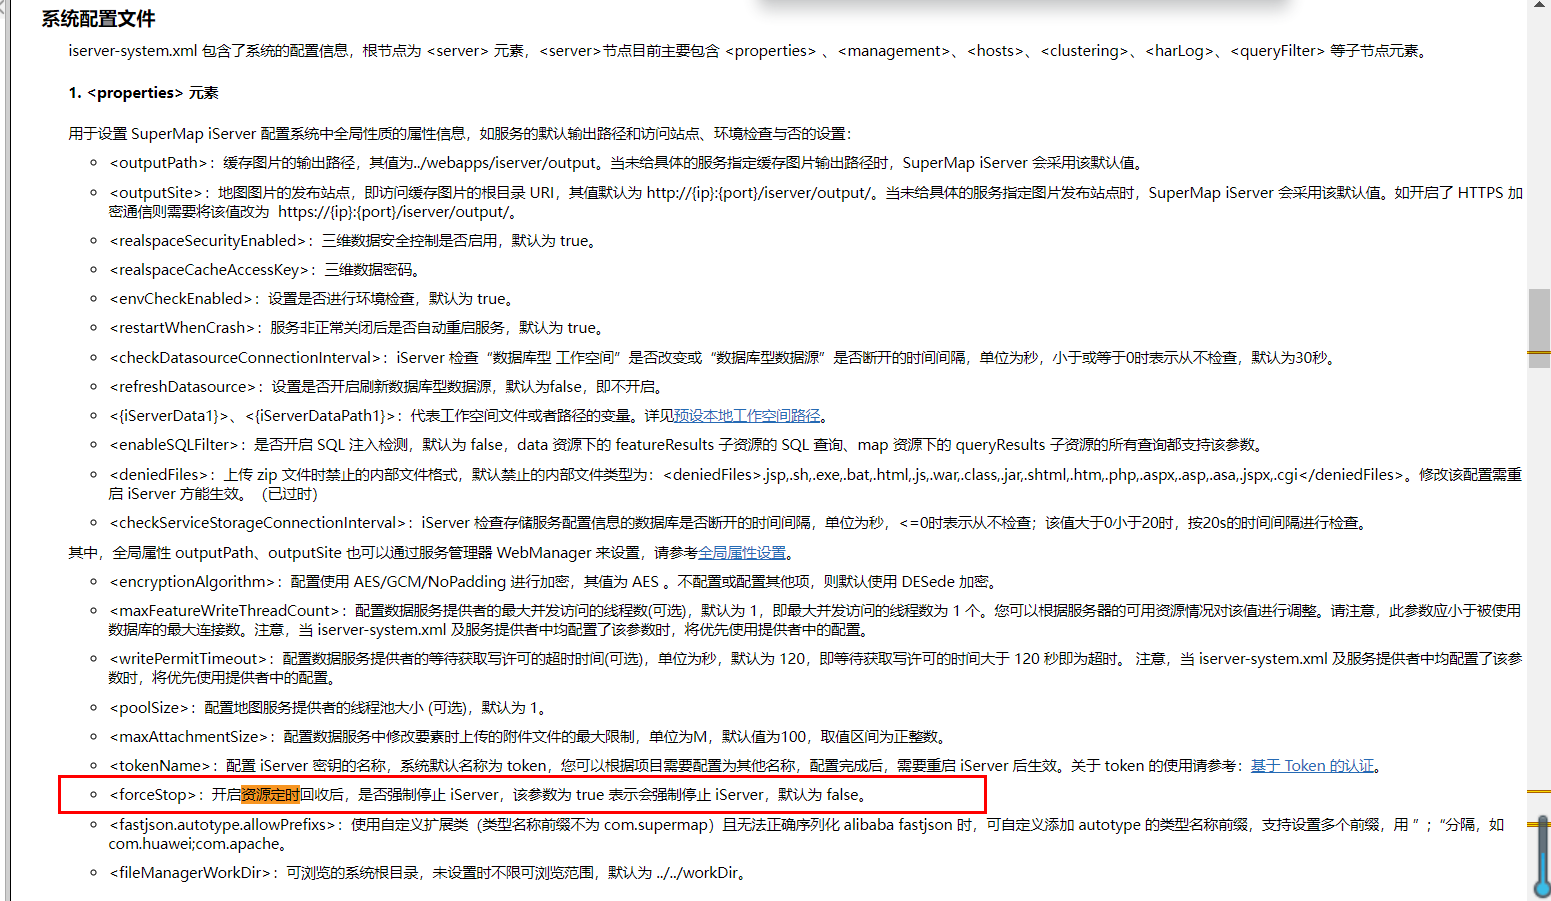Image resolution: width=1551 pixels, height=901 pixels.
Task: Click the 'iserver-system.xml 包含了系统的配置信息' intro sentence
Action: click(x=749, y=51)
